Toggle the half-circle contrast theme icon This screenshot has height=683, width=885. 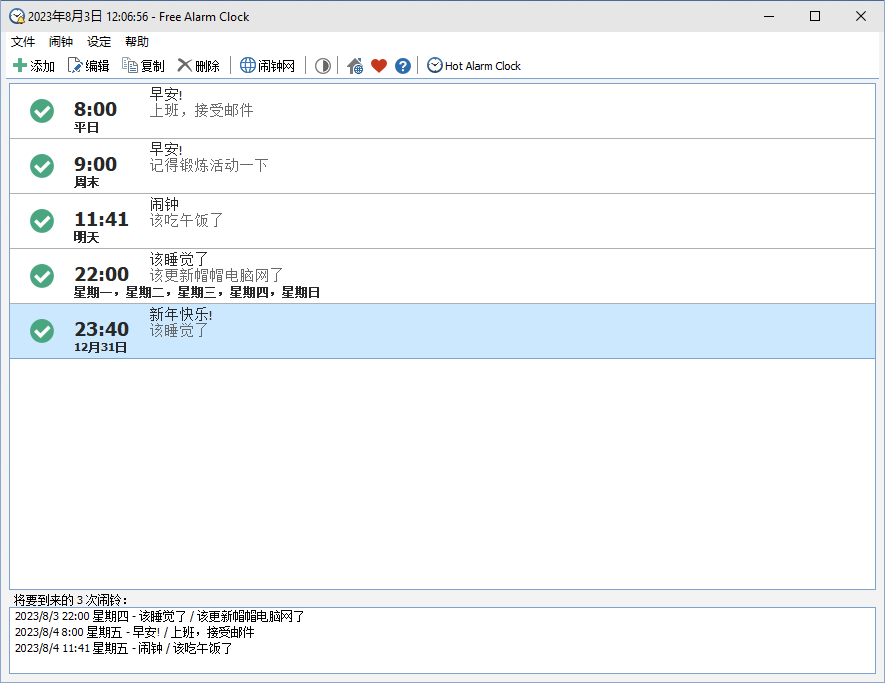pos(322,66)
